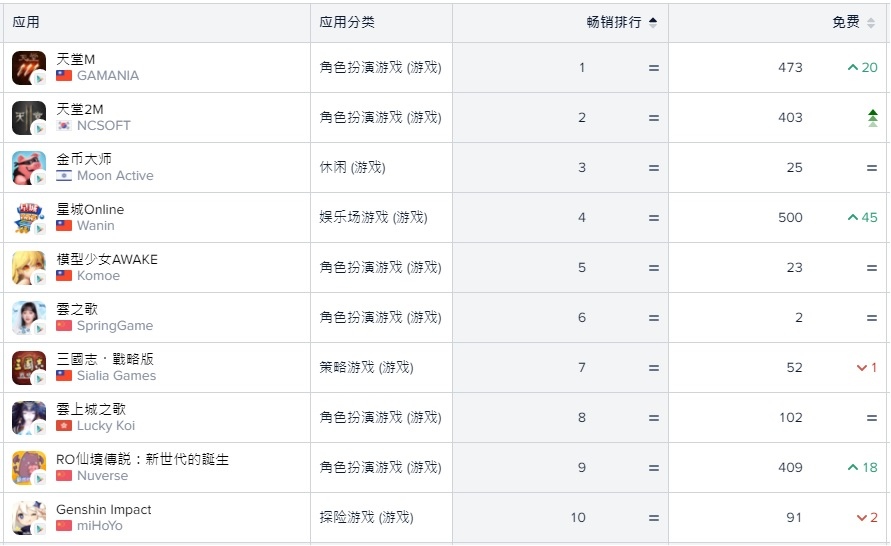Click the Genshin Impact app icon
This screenshot has height=546, width=891.
click(x=28, y=518)
